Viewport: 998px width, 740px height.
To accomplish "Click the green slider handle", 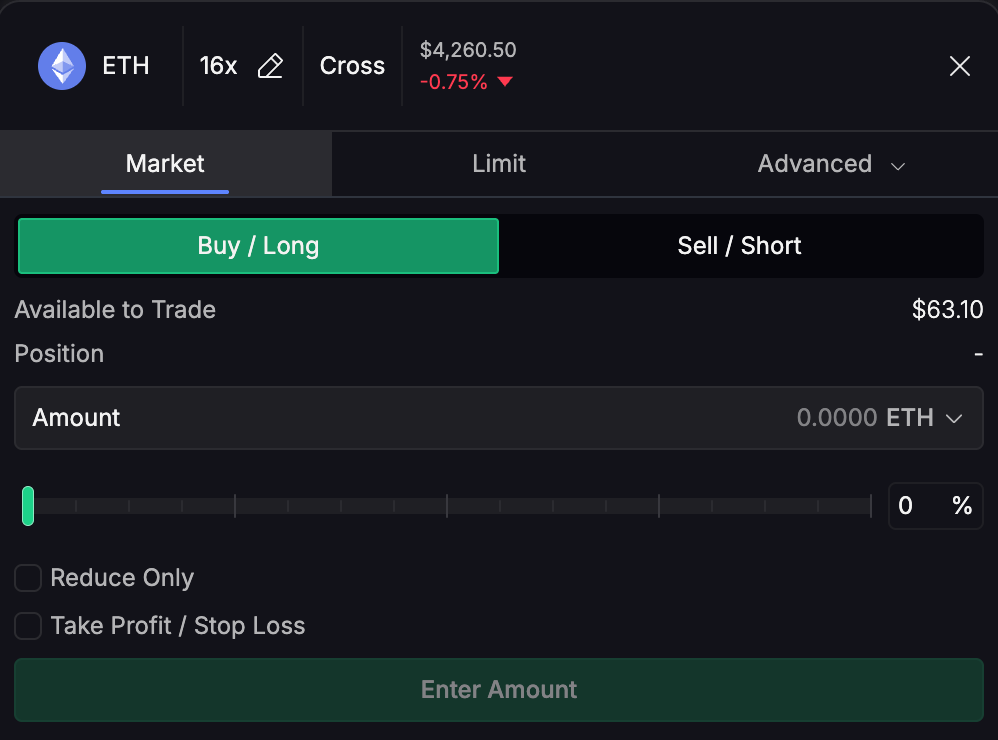I will pos(28,506).
